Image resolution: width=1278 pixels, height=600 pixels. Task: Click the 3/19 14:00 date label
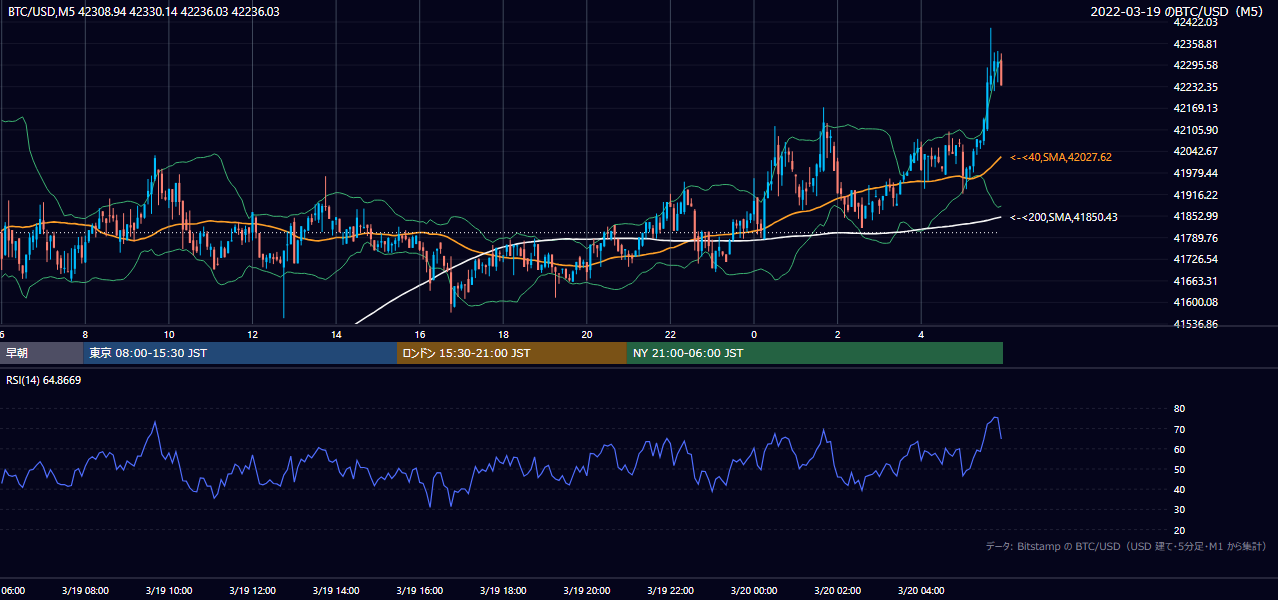336,591
